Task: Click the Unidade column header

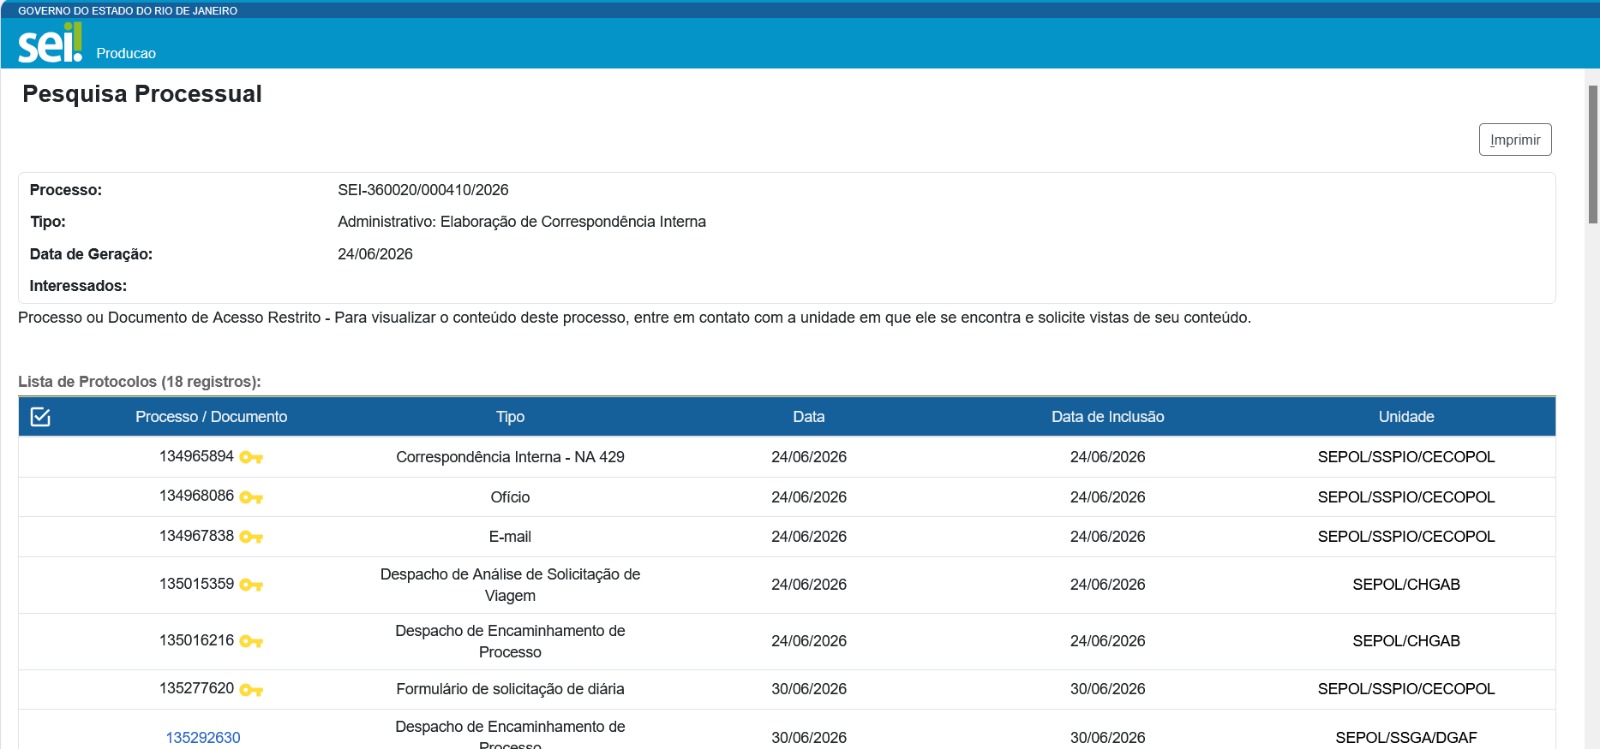Action: click(x=1406, y=417)
